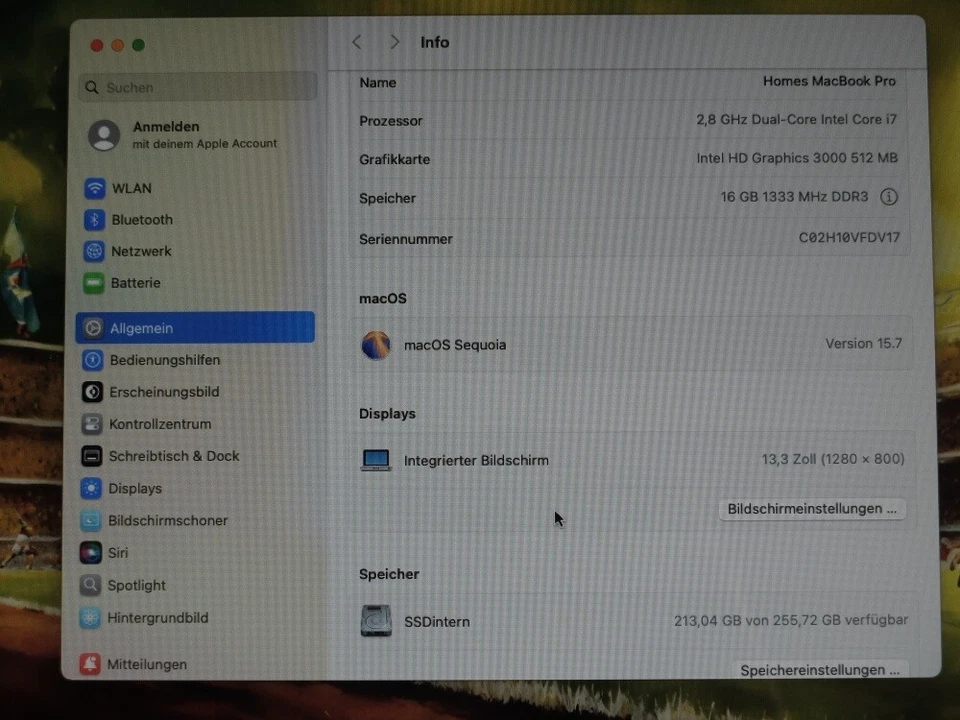The width and height of the screenshot is (960, 720).
Task: Click the macOS Sequoia name text
Action: [455, 345]
